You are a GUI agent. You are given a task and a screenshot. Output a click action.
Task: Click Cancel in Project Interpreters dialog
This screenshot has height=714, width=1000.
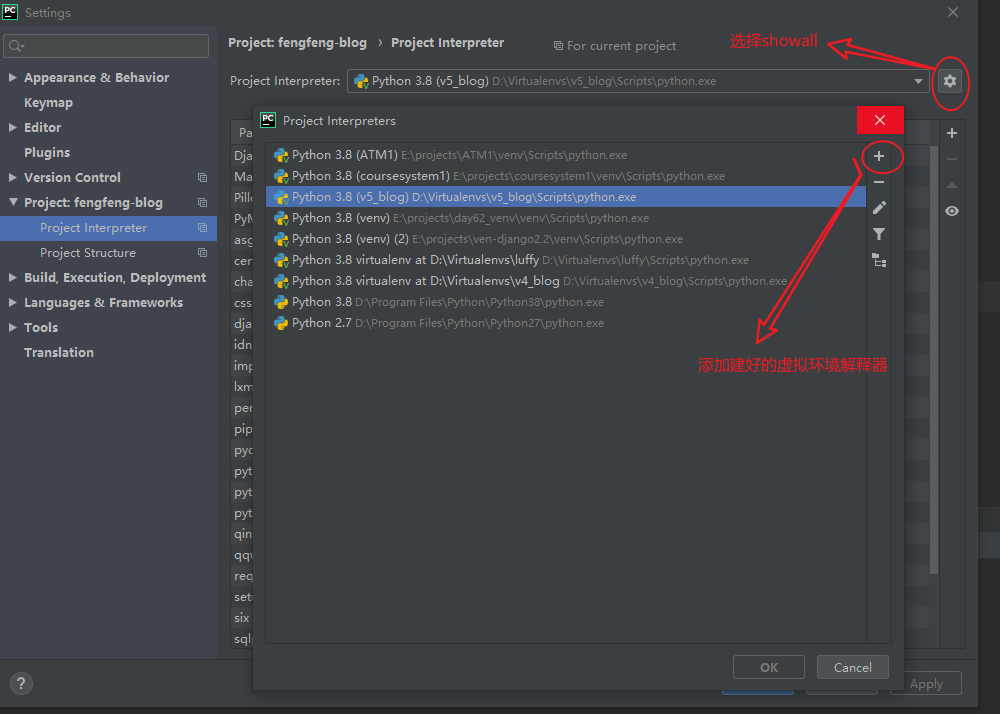click(853, 667)
